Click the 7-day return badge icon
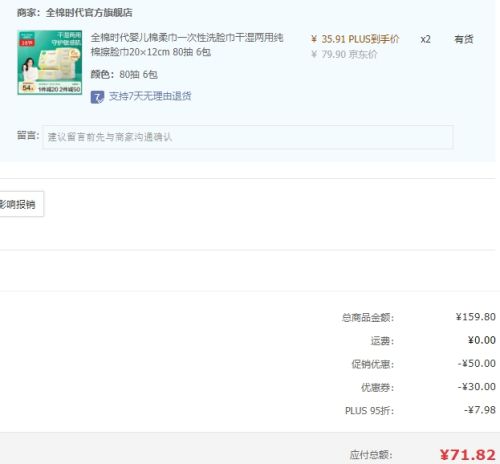Image resolution: width=500 pixels, height=464 pixels. (x=97, y=97)
